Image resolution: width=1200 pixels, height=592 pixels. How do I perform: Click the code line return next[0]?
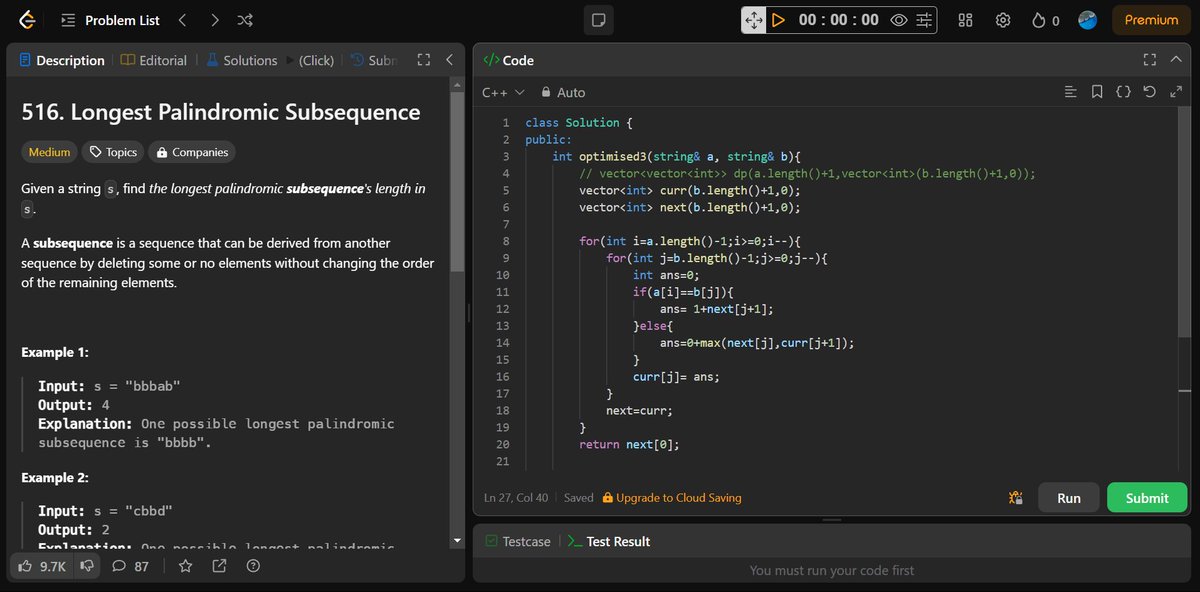point(629,444)
